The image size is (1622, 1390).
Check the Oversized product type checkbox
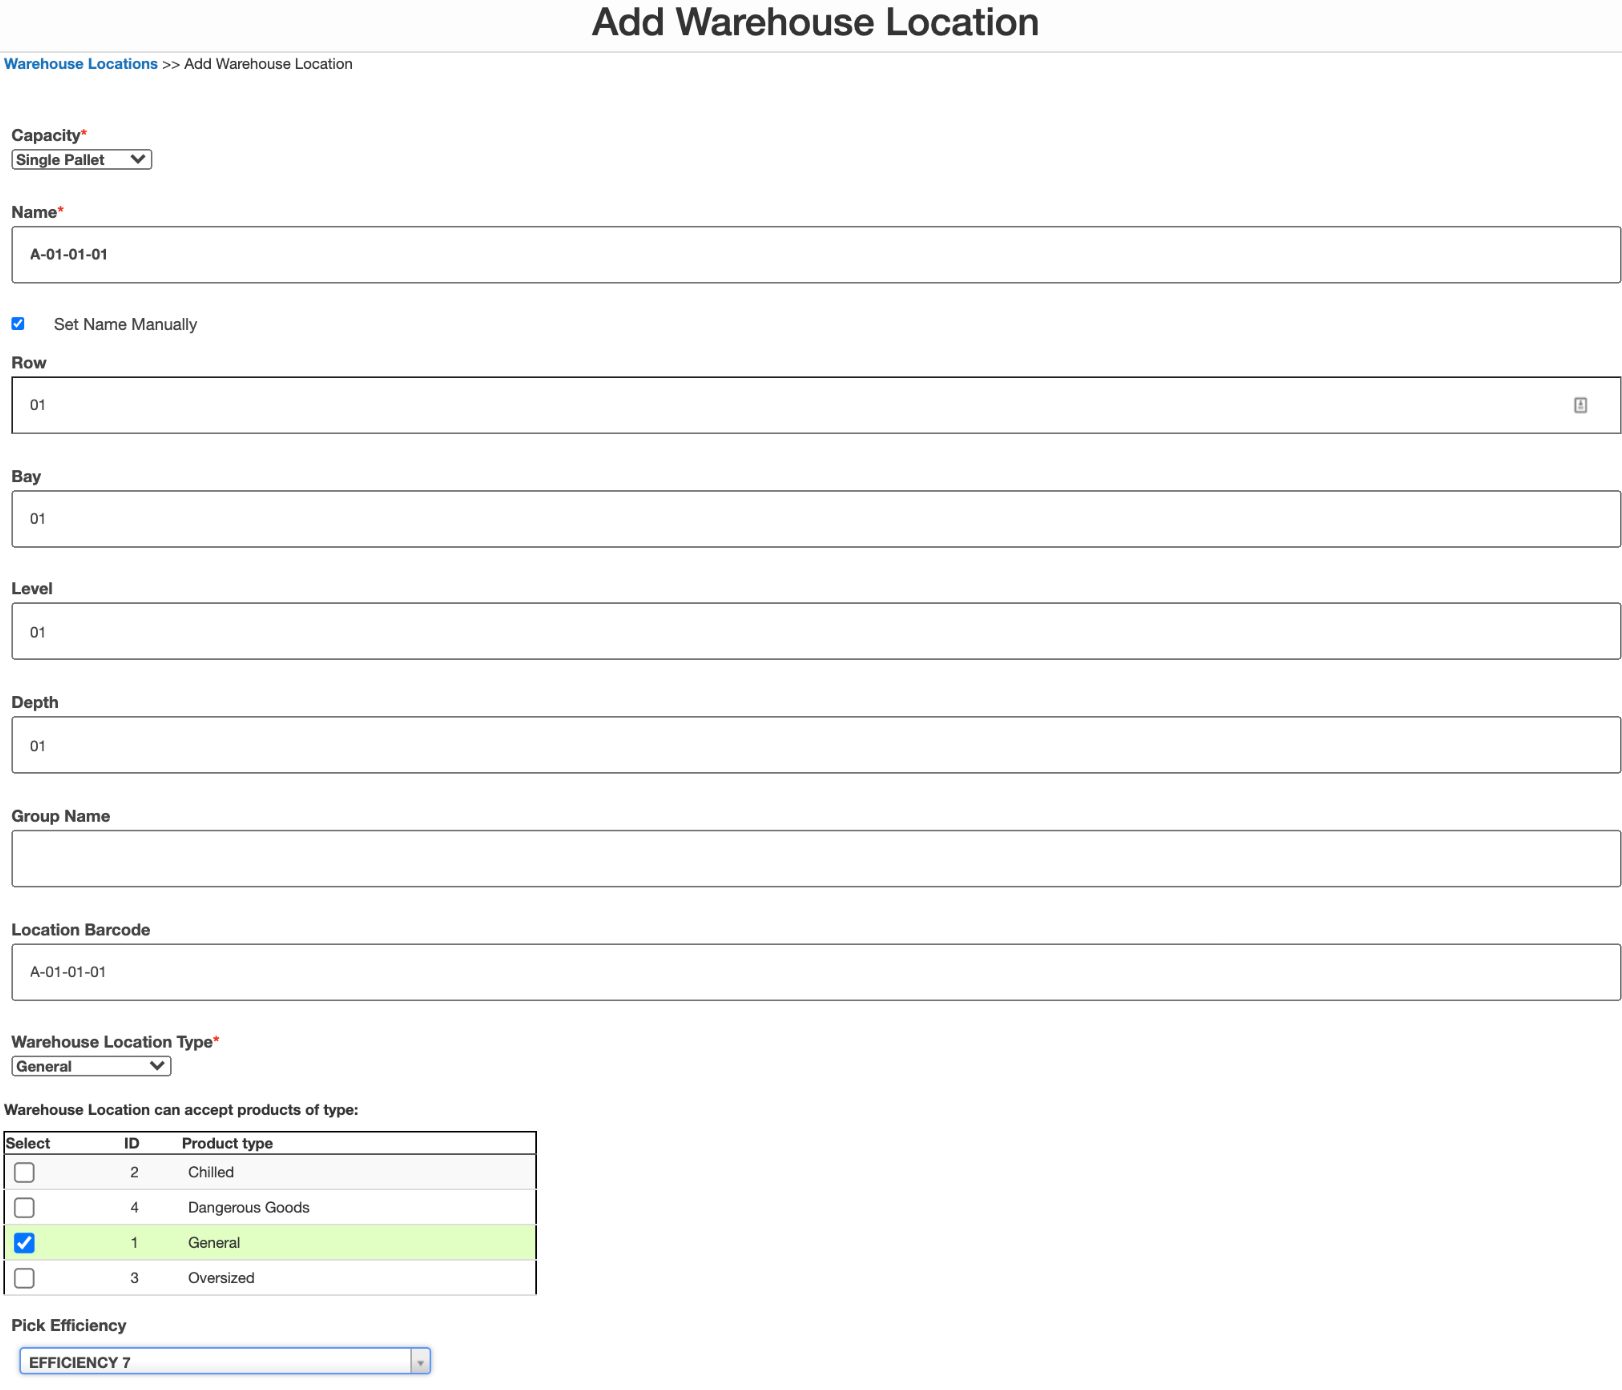[x=24, y=1277]
